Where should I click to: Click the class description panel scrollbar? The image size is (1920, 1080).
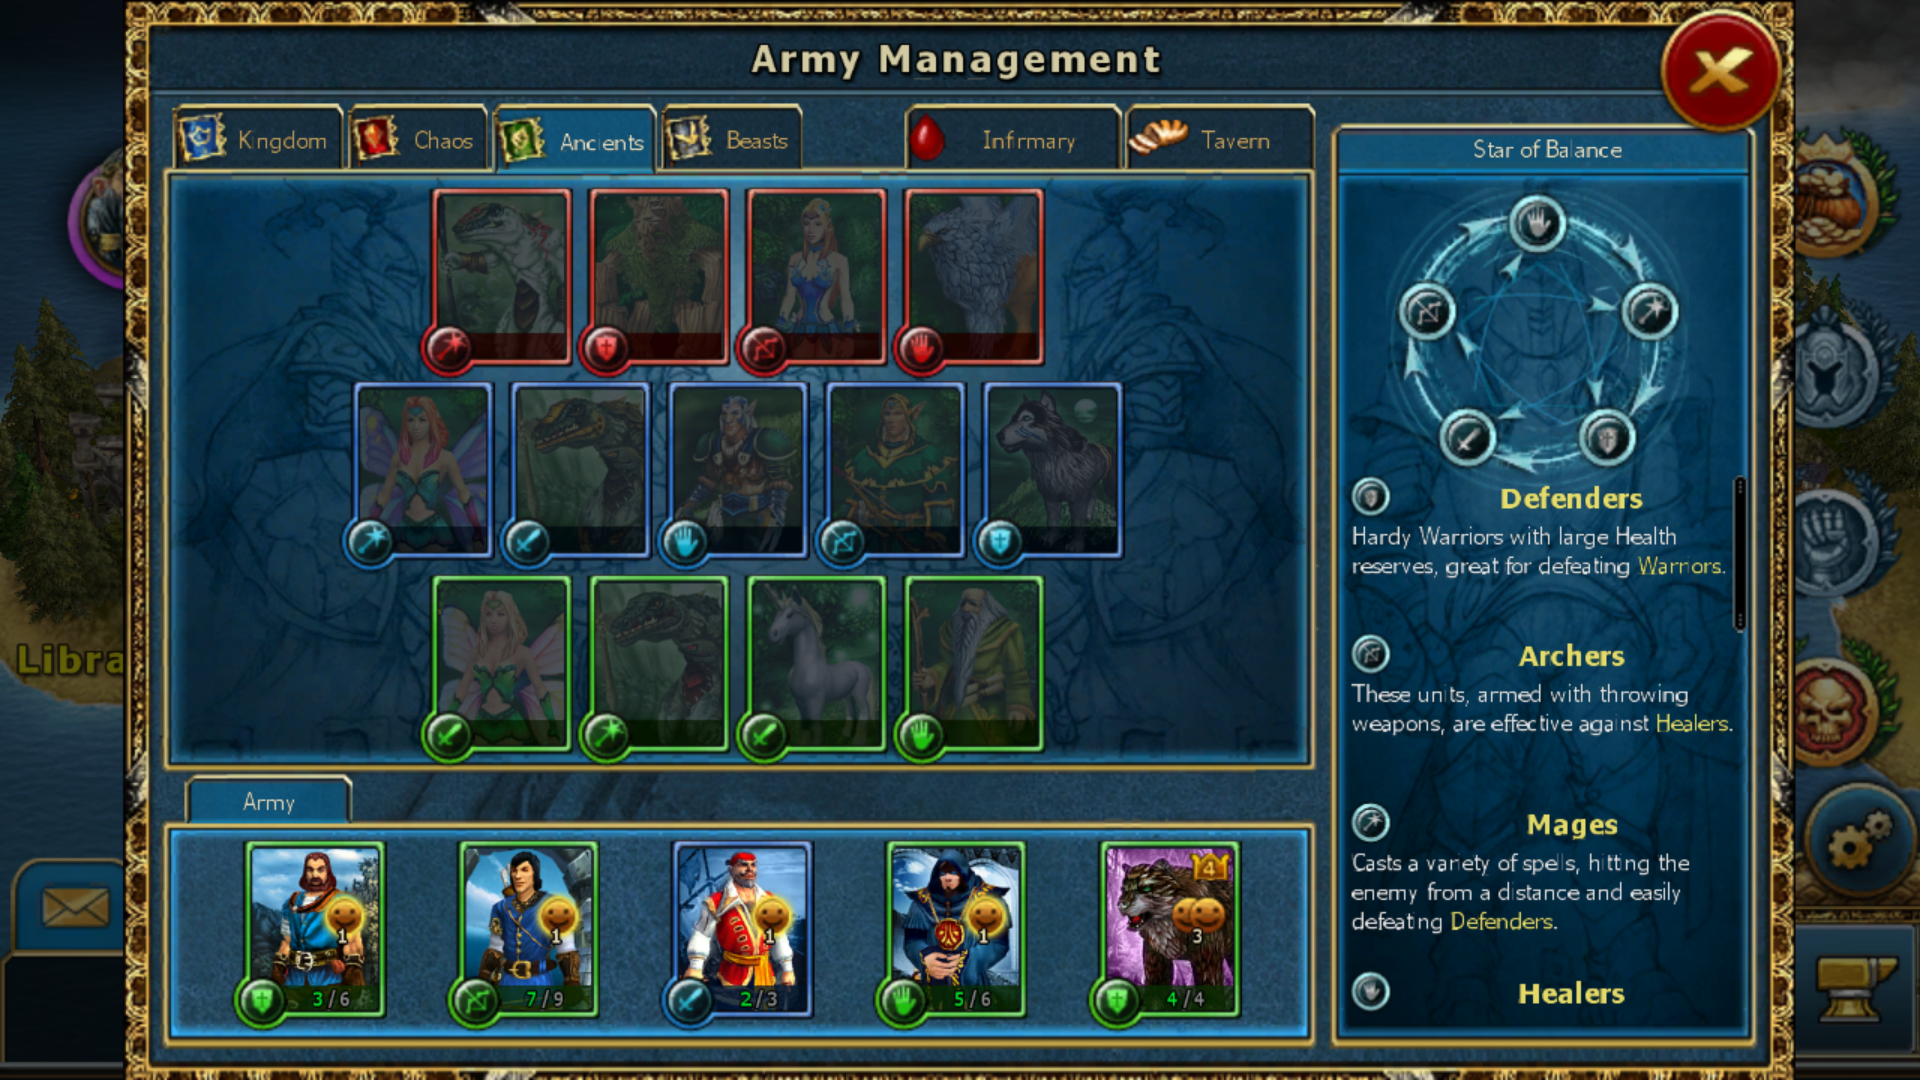(x=1740, y=553)
